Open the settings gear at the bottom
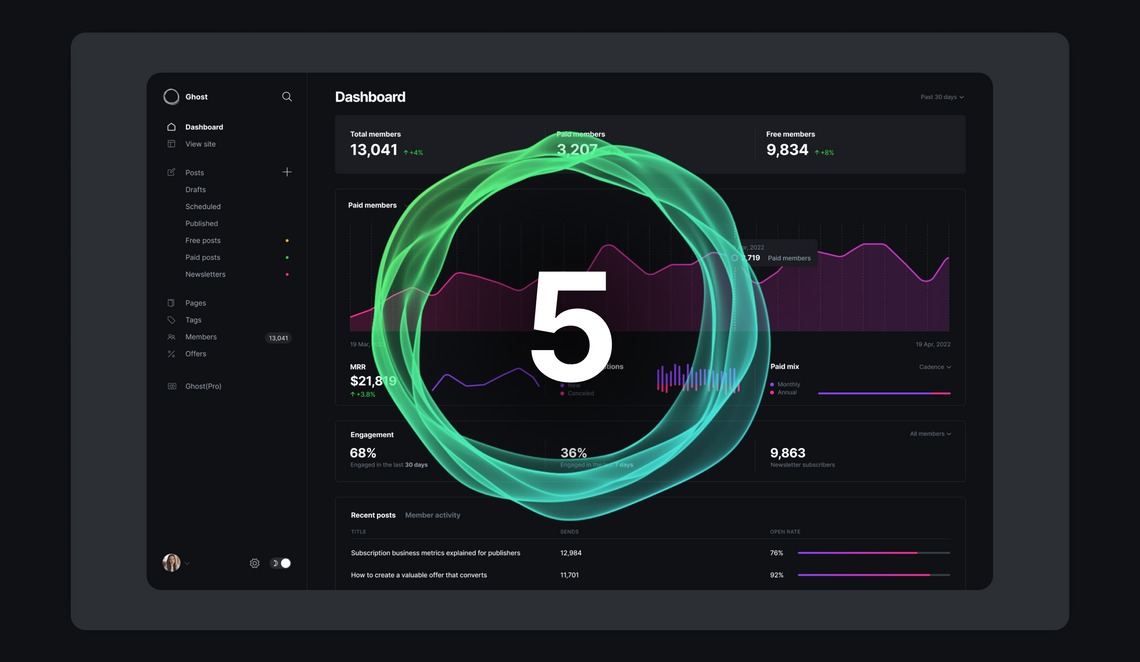 tap(254, 563)
